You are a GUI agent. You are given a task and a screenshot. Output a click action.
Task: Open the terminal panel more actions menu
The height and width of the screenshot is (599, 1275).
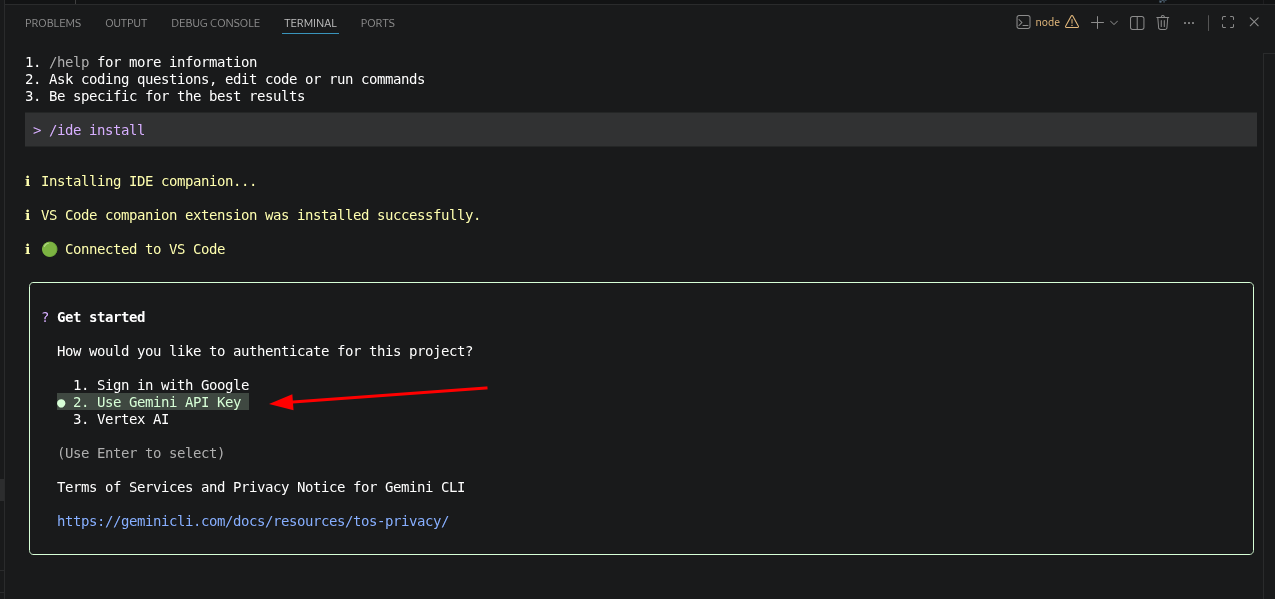click(1189, 22)
